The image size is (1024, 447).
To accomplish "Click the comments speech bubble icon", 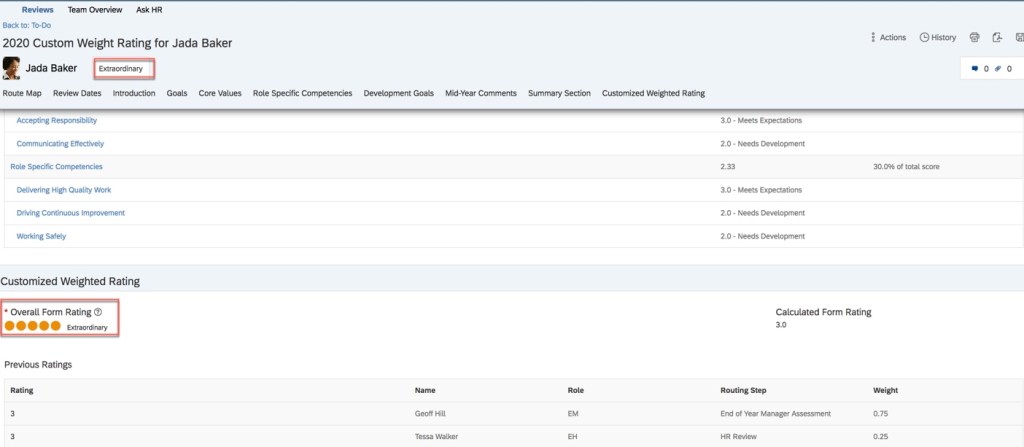I will pos(975,68).
